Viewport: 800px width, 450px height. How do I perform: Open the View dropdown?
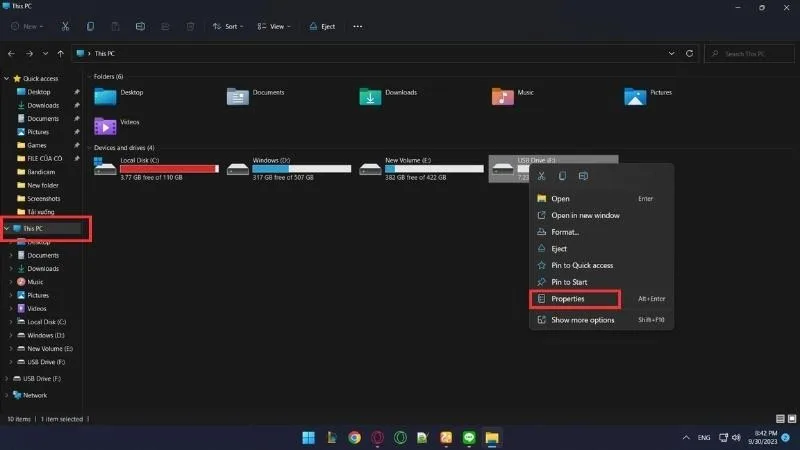[274, 27]
